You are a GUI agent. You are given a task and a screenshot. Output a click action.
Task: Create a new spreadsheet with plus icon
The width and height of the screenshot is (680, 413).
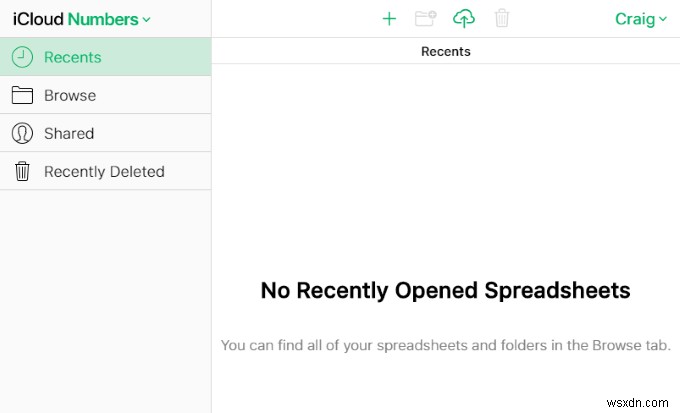point(389,19)
